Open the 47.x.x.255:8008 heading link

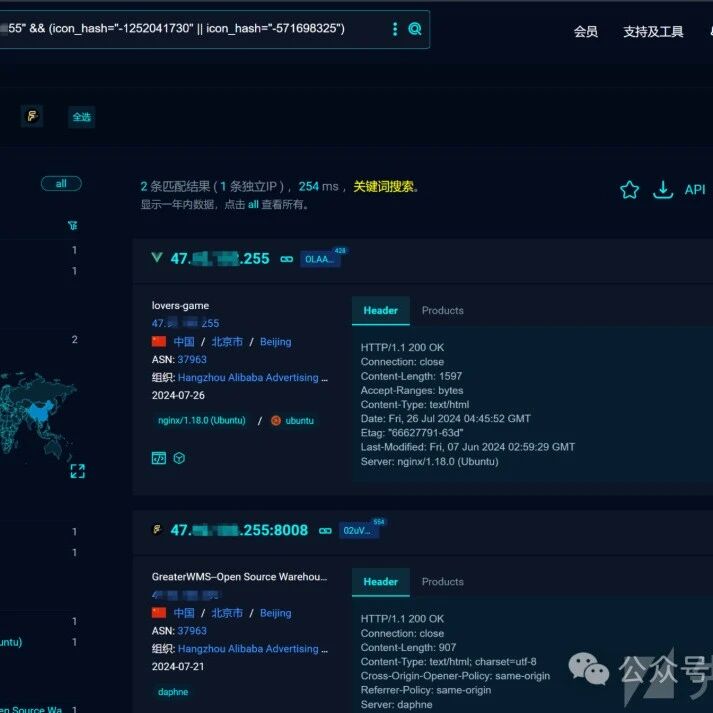(x=239, y=530)
